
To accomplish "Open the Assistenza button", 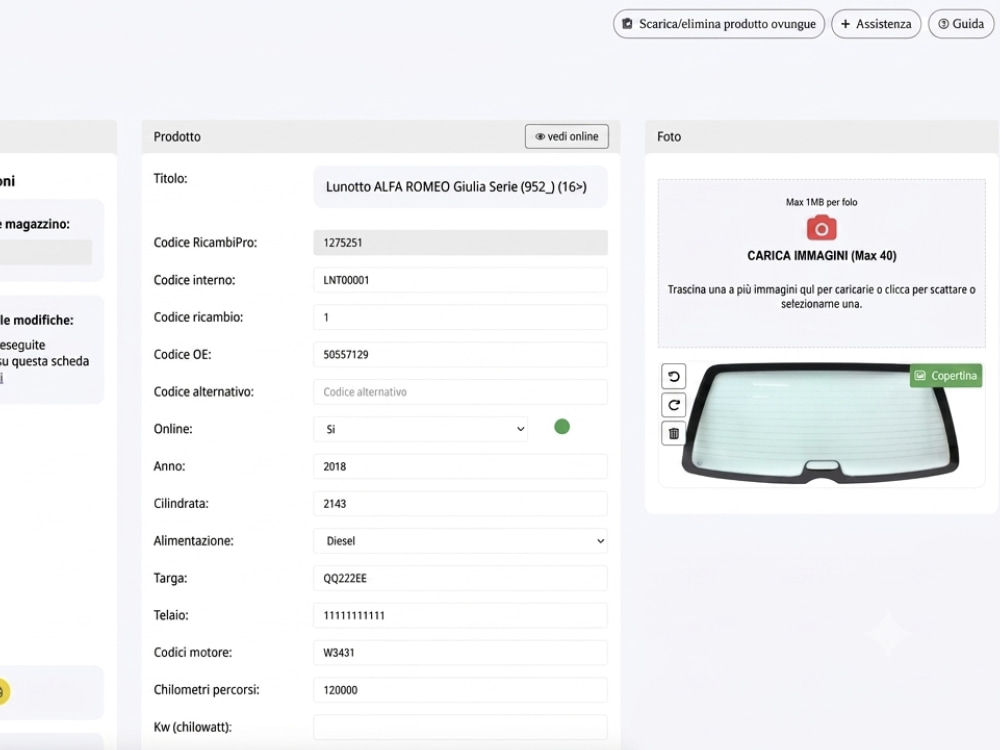I will [876, 24].
